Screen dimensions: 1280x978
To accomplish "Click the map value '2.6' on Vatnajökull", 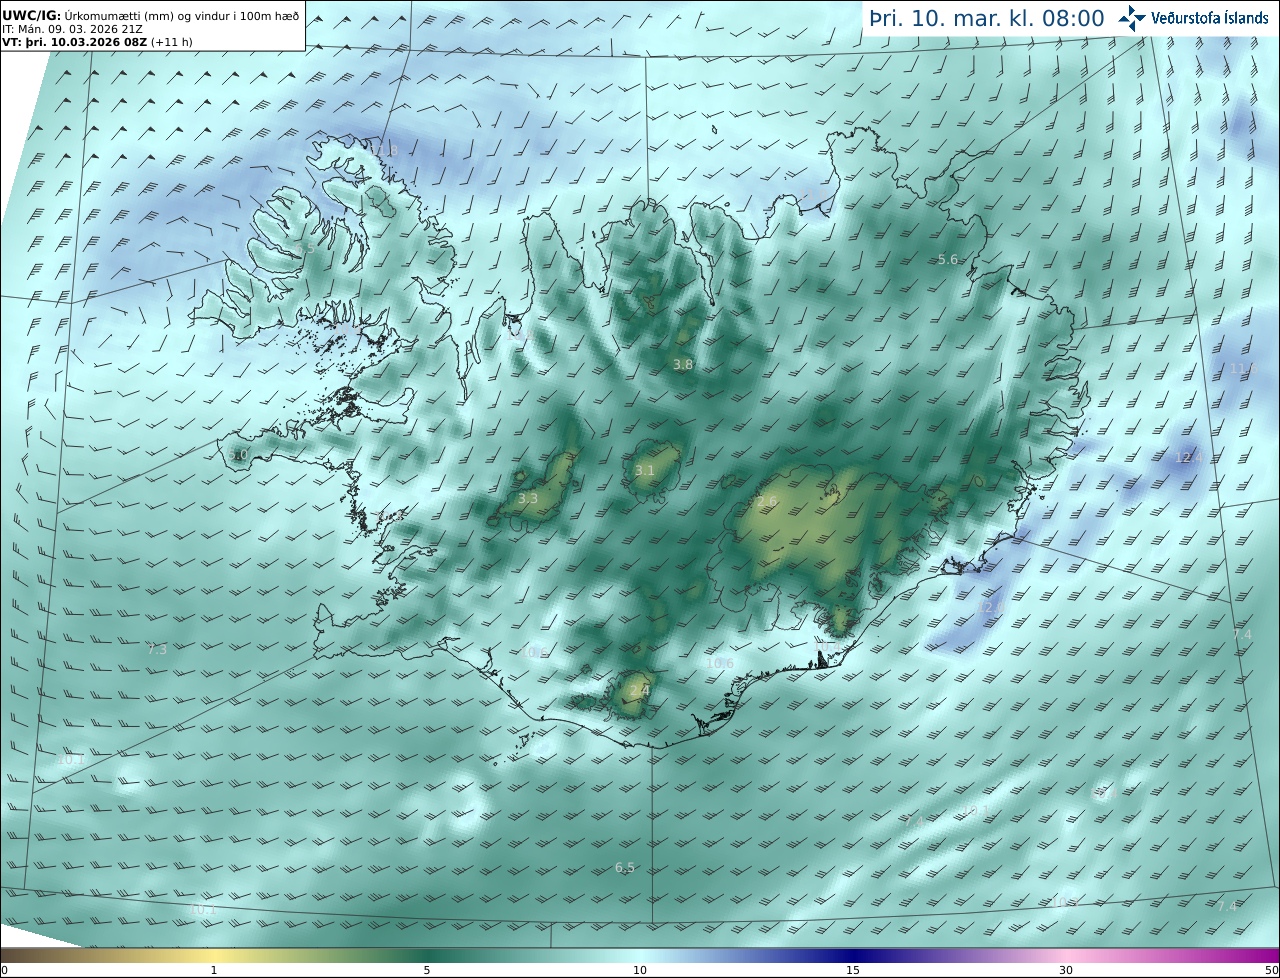I will click(767, 500).
